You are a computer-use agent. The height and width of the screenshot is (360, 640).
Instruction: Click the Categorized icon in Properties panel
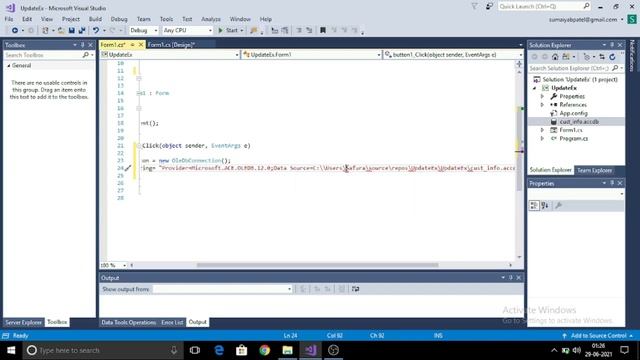point(534,205)
